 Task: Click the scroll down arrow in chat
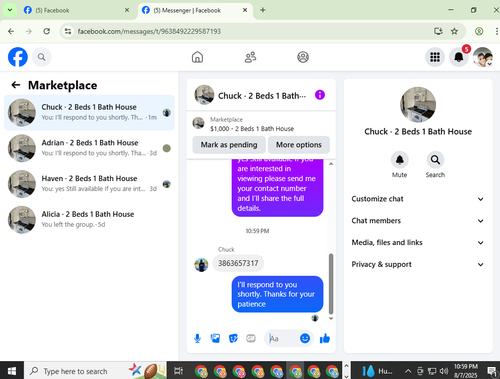[331, 318]
